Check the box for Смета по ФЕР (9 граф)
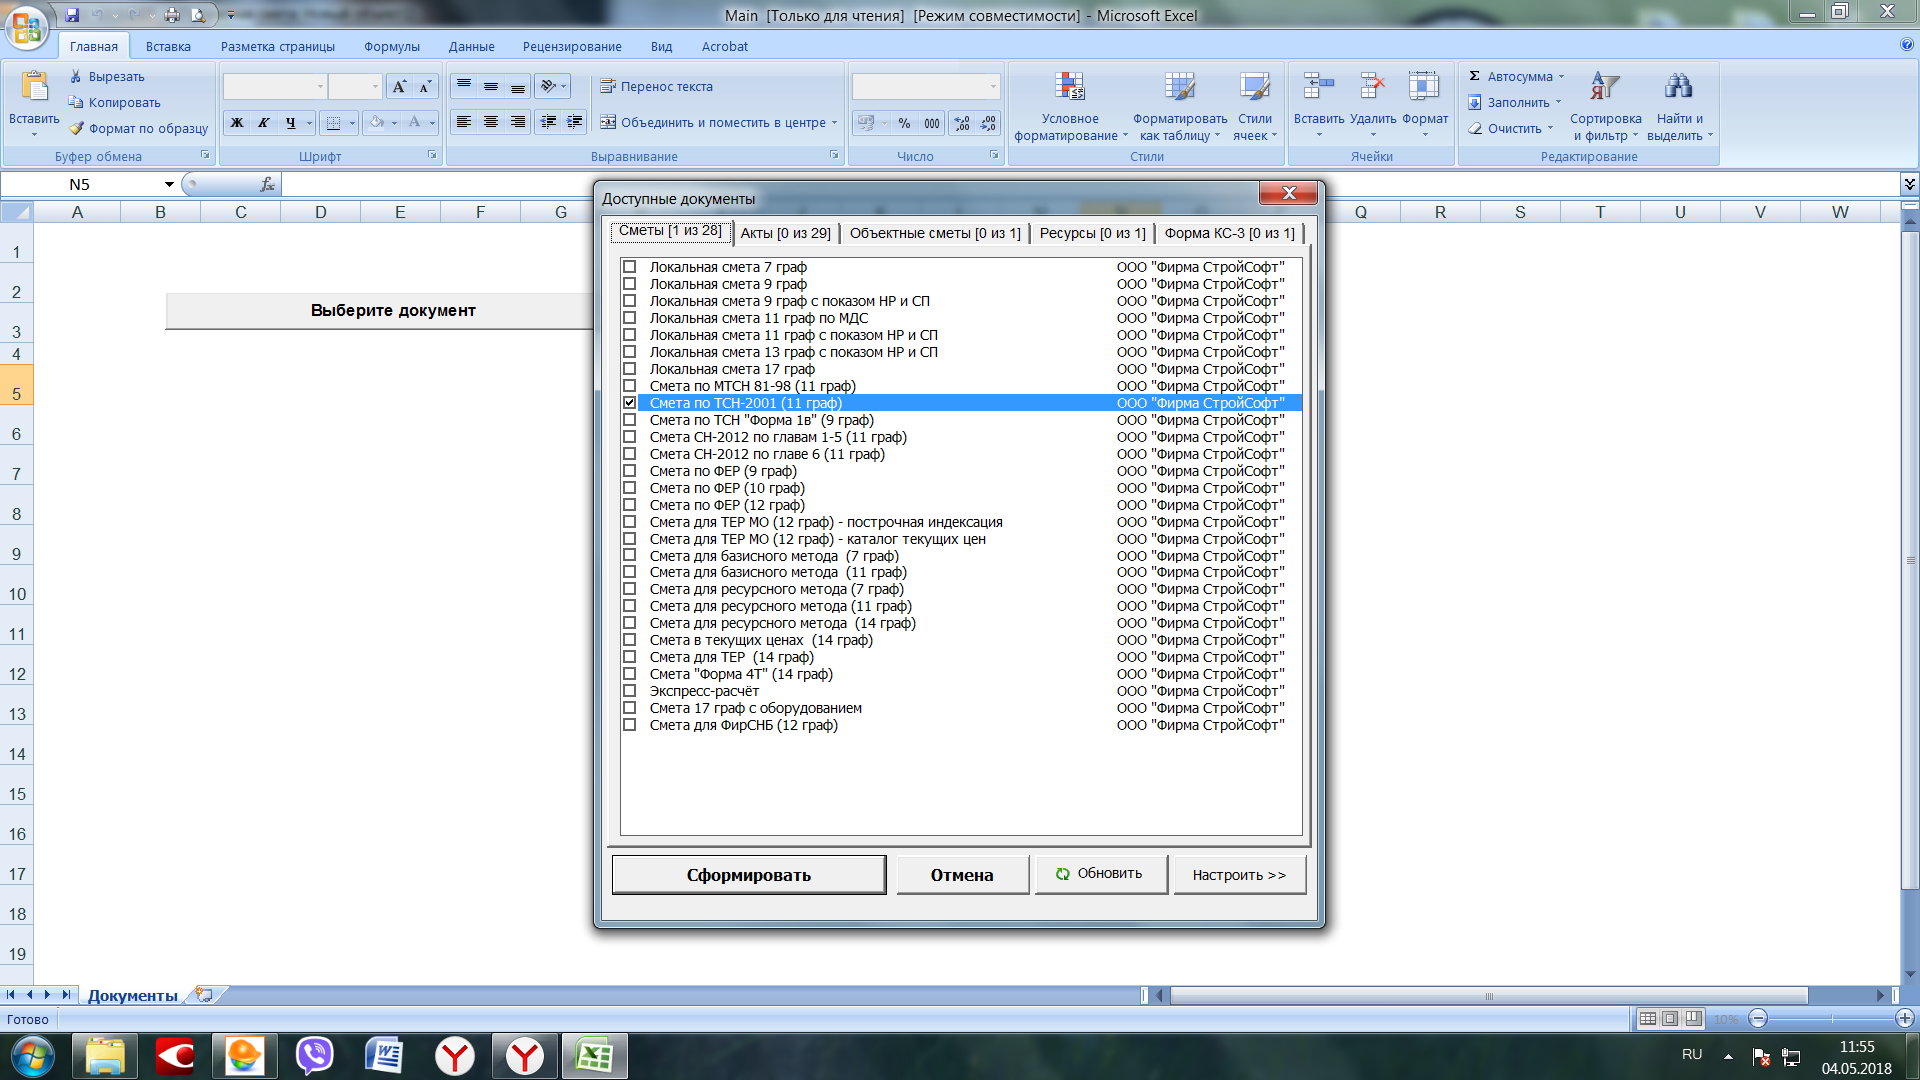The width and height of the screenshot is (1920, 1080). [630, 471]
